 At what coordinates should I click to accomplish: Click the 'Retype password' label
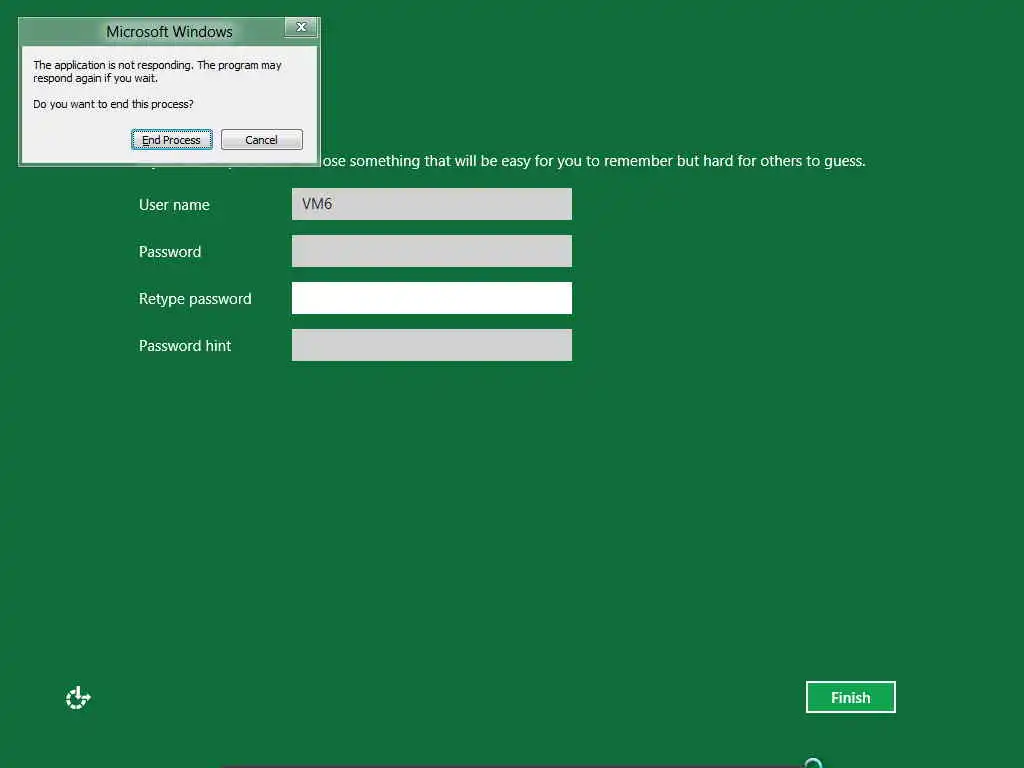[195, 298]
